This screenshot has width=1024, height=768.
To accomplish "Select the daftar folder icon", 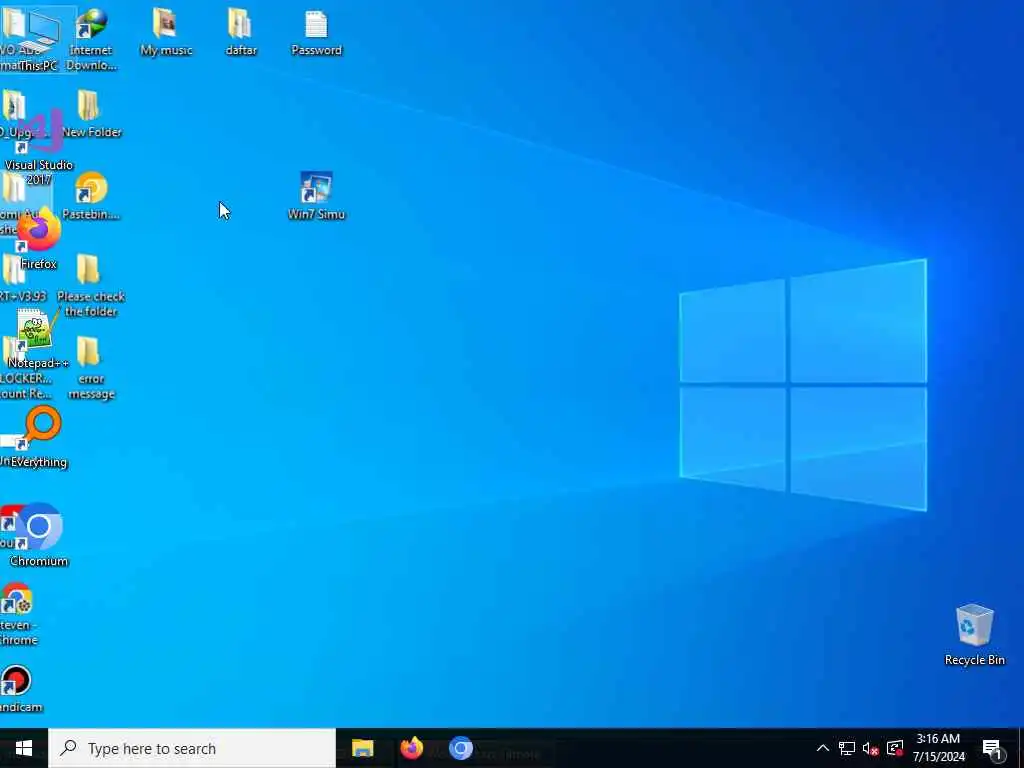I will pos(241,33).
